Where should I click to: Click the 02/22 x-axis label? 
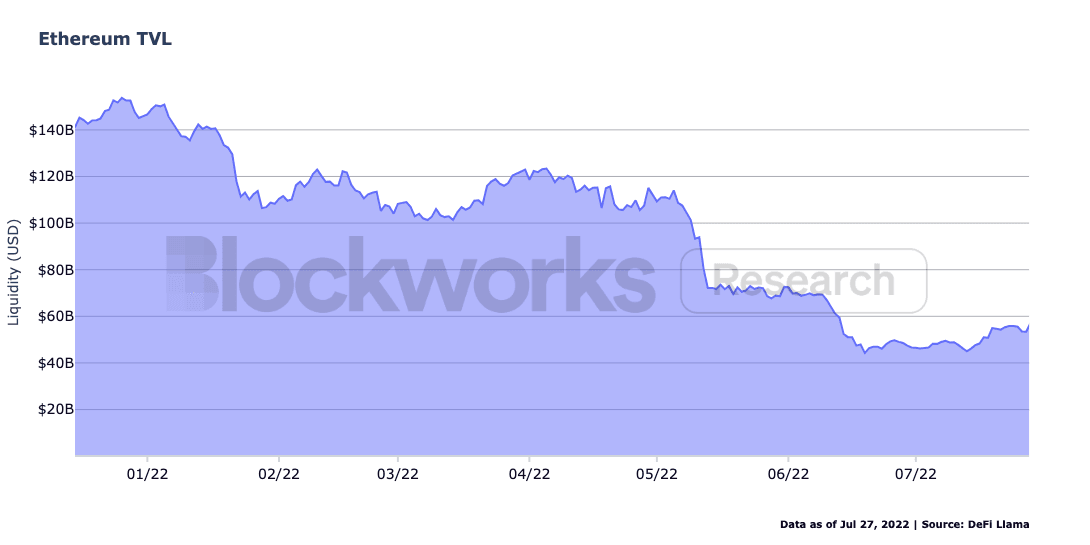click(279, 473)
